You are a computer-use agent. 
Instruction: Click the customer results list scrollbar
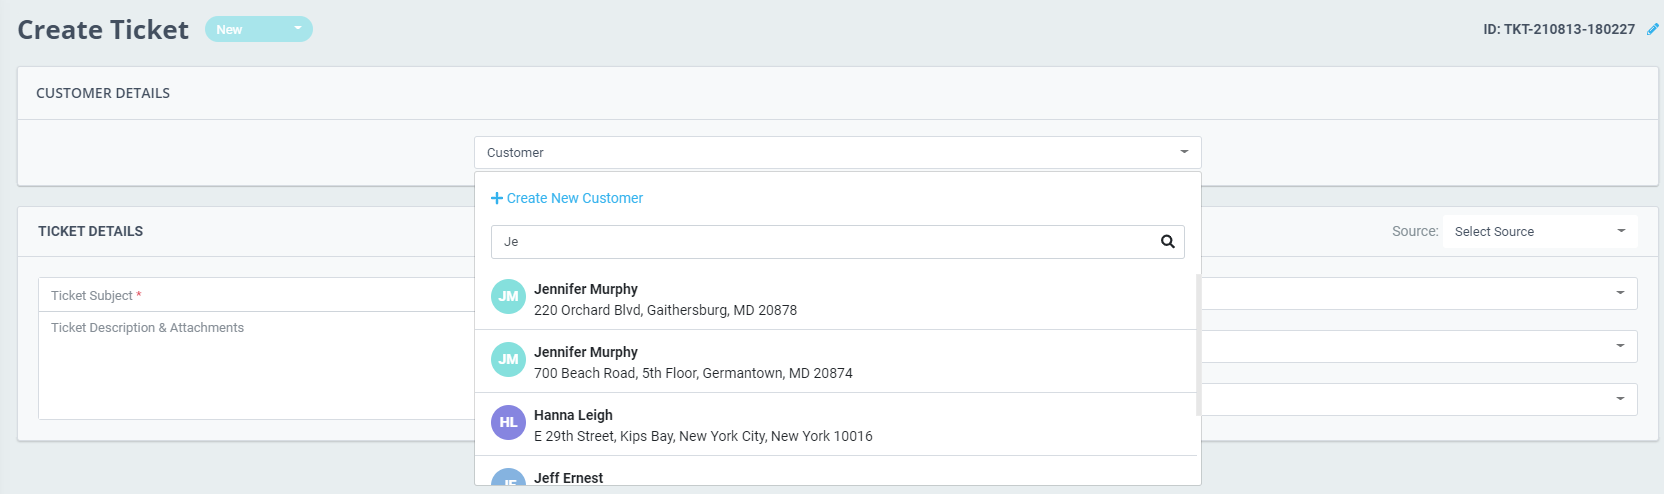pyautogui.click(x=1197, y=345)
